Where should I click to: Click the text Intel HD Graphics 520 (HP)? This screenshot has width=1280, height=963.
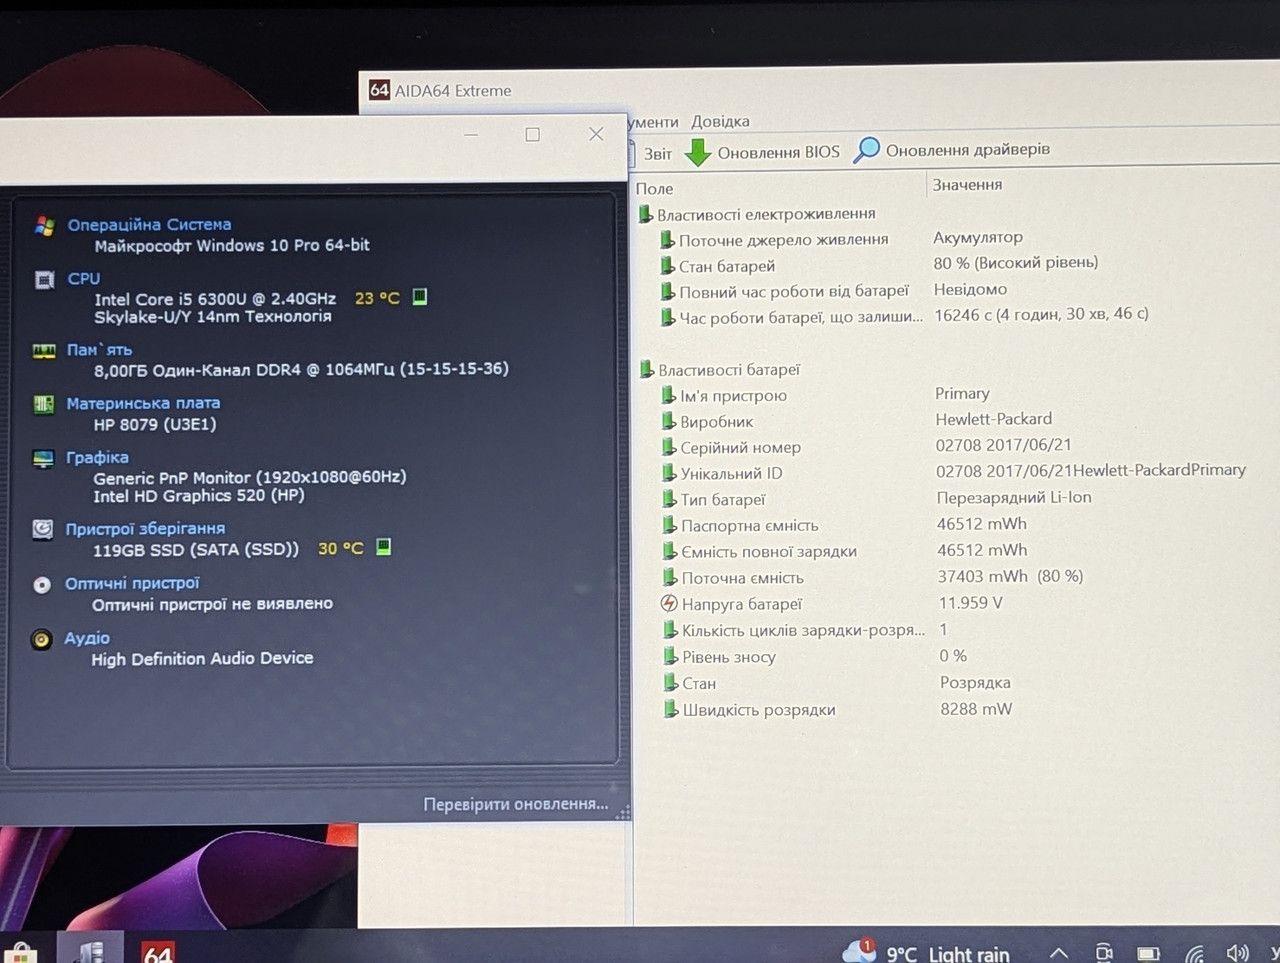tap(199, 496)
